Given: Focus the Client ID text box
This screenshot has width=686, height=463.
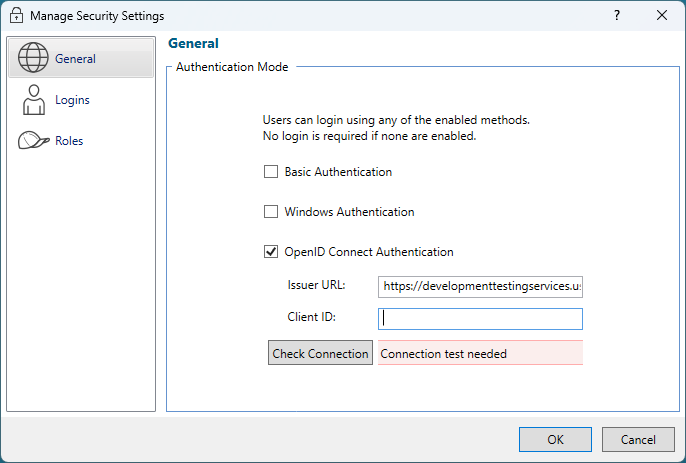Looking at the screenshot, I should (480, 319).
